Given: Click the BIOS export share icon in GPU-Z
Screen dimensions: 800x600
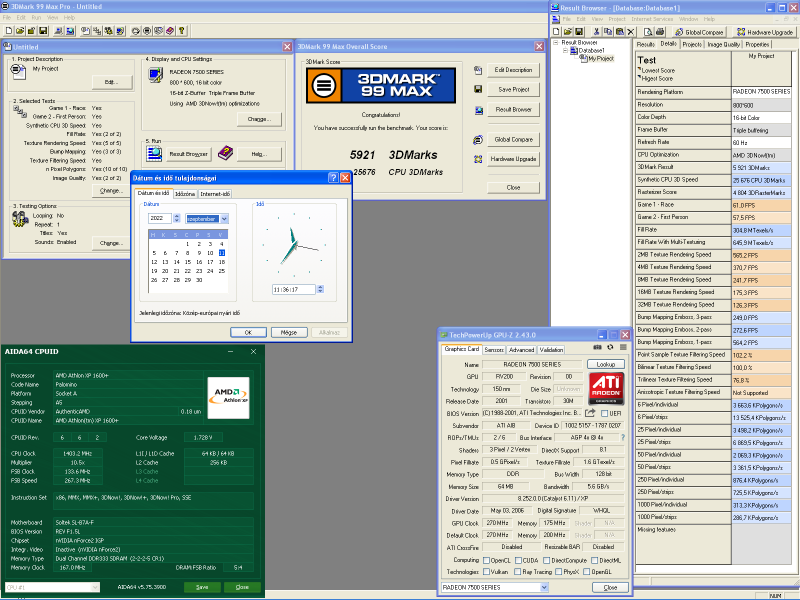Looking at the screenshot, I should (x=590, y=413).
